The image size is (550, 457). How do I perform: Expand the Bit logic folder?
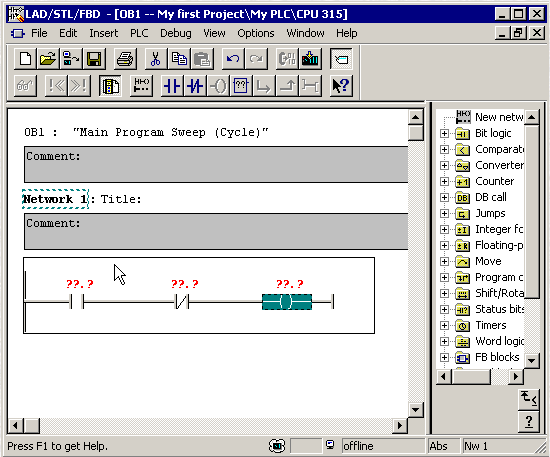click(x=444, y=134)
